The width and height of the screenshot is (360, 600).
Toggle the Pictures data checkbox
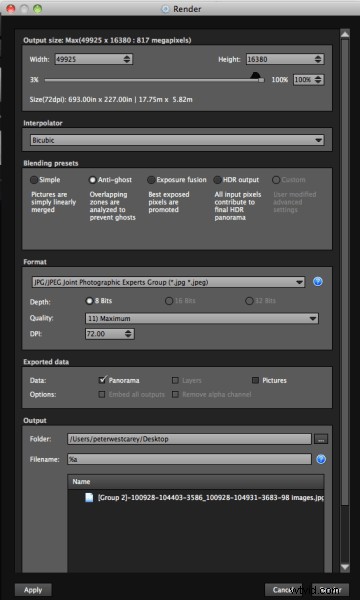pyautogui.click(x=255, y=380)
